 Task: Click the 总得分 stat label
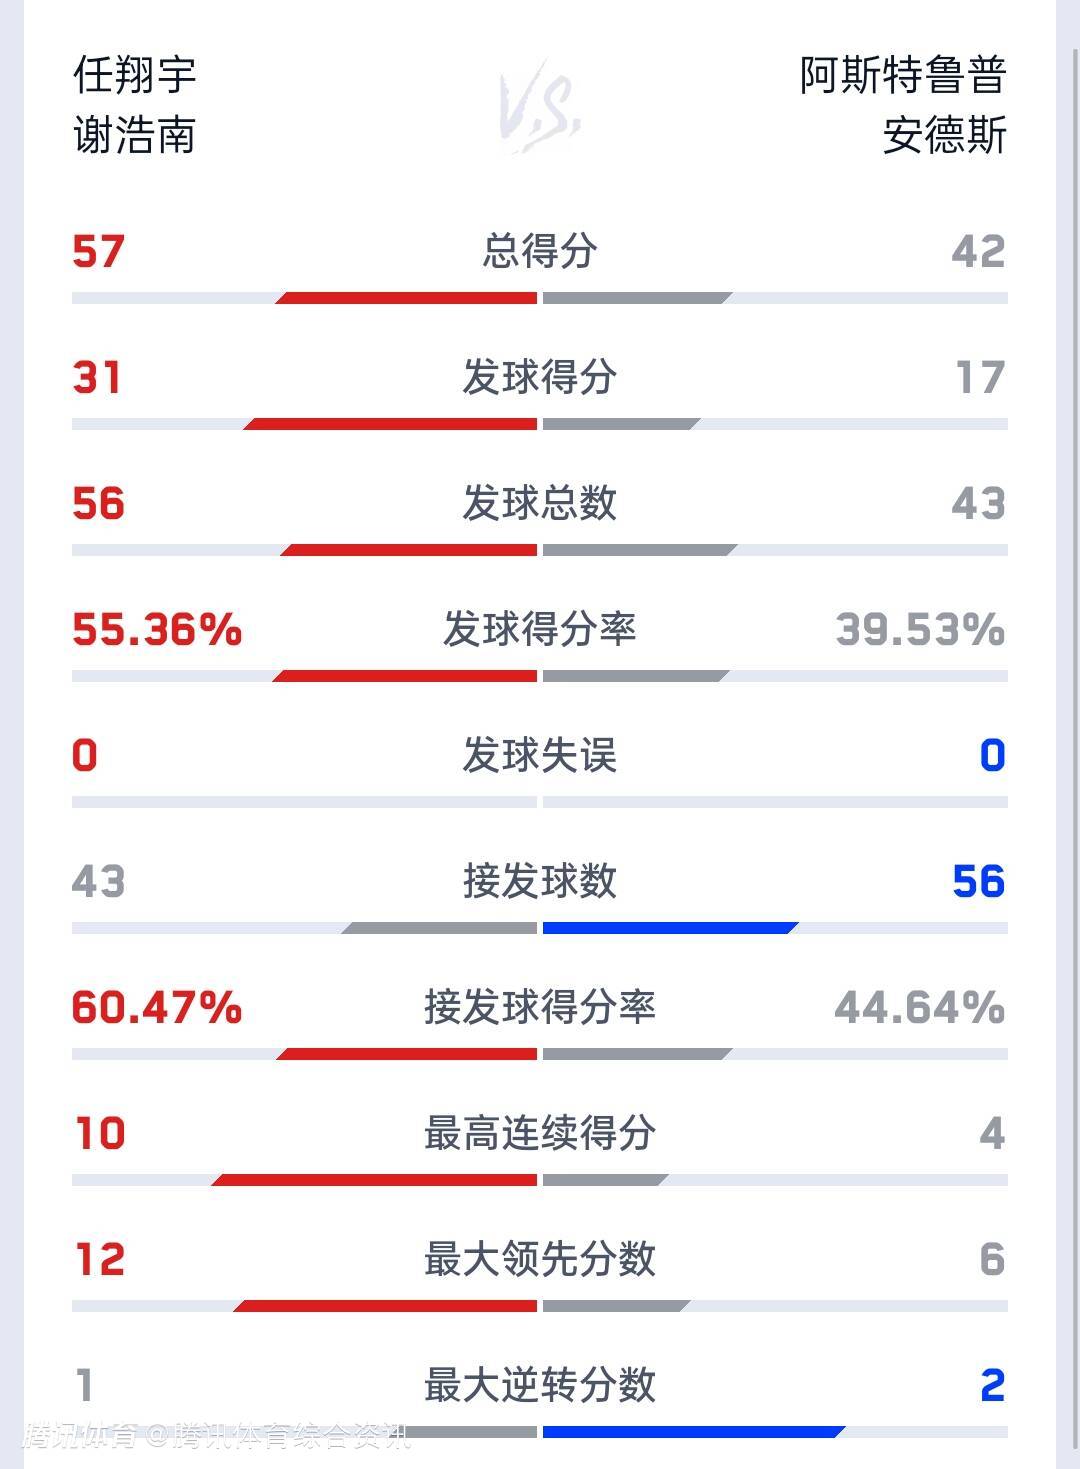[540, 251]
